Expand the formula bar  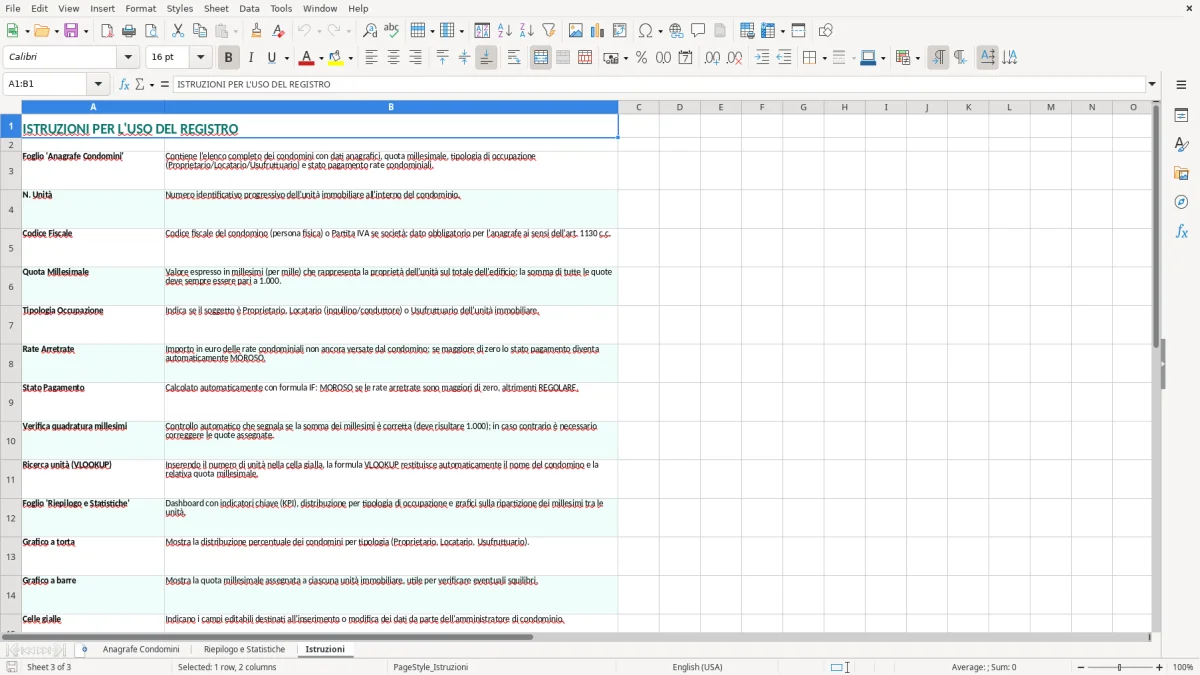1152,84
